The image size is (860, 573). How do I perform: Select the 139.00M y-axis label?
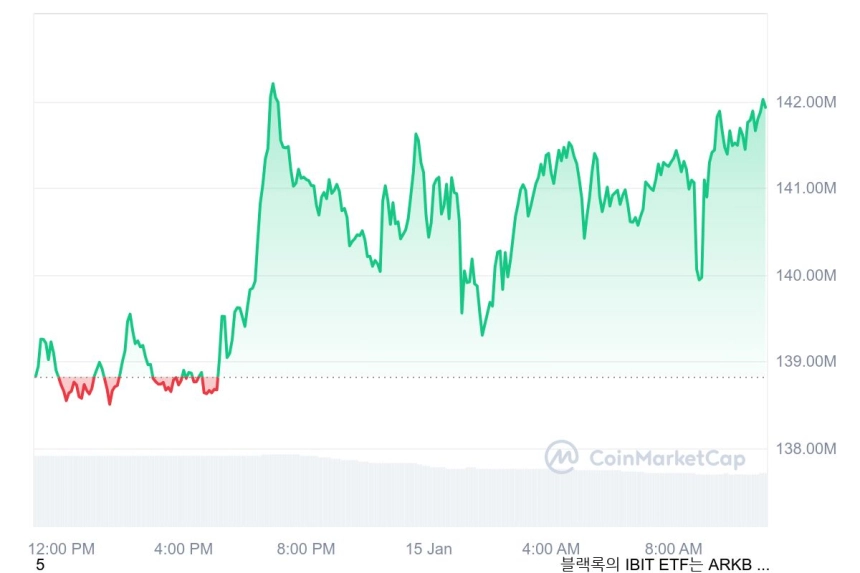(806, 361)
